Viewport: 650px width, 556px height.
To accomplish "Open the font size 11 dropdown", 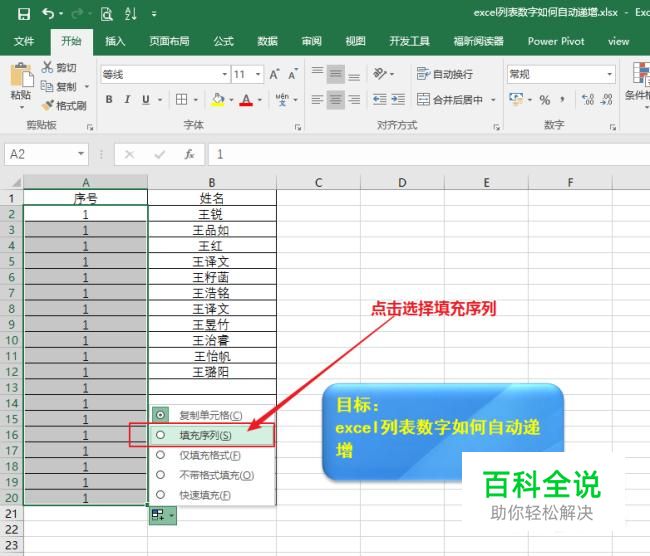I will coord(258,75).
